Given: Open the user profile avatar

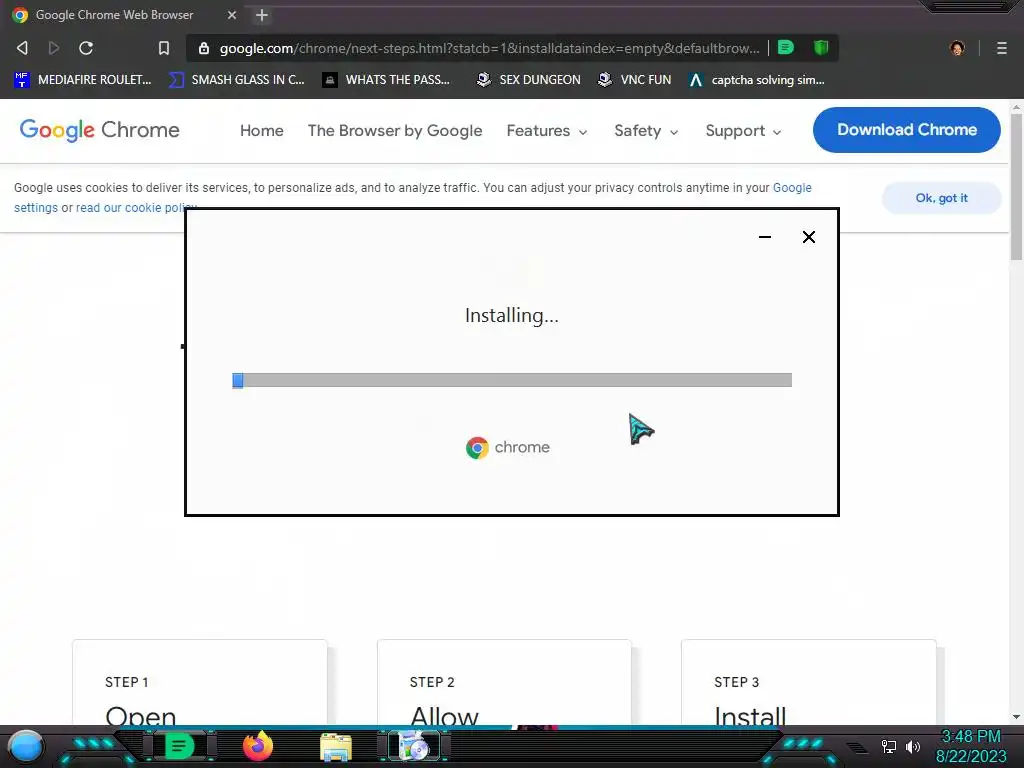Looking at the screenshot, I should 957,48.
